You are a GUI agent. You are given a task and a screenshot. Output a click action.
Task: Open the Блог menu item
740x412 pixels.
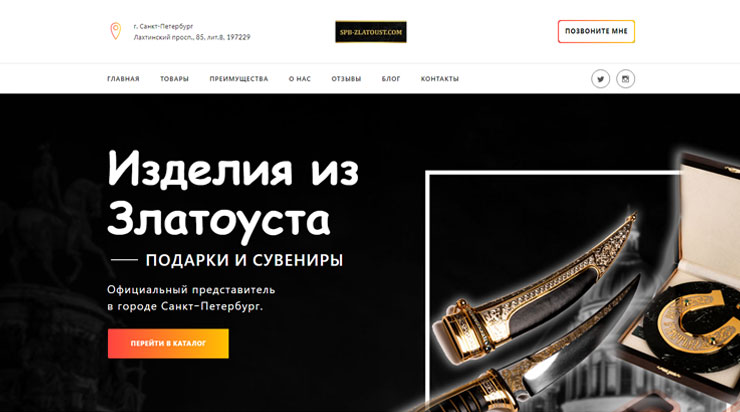pyautogui.click(x=391, y=79)
